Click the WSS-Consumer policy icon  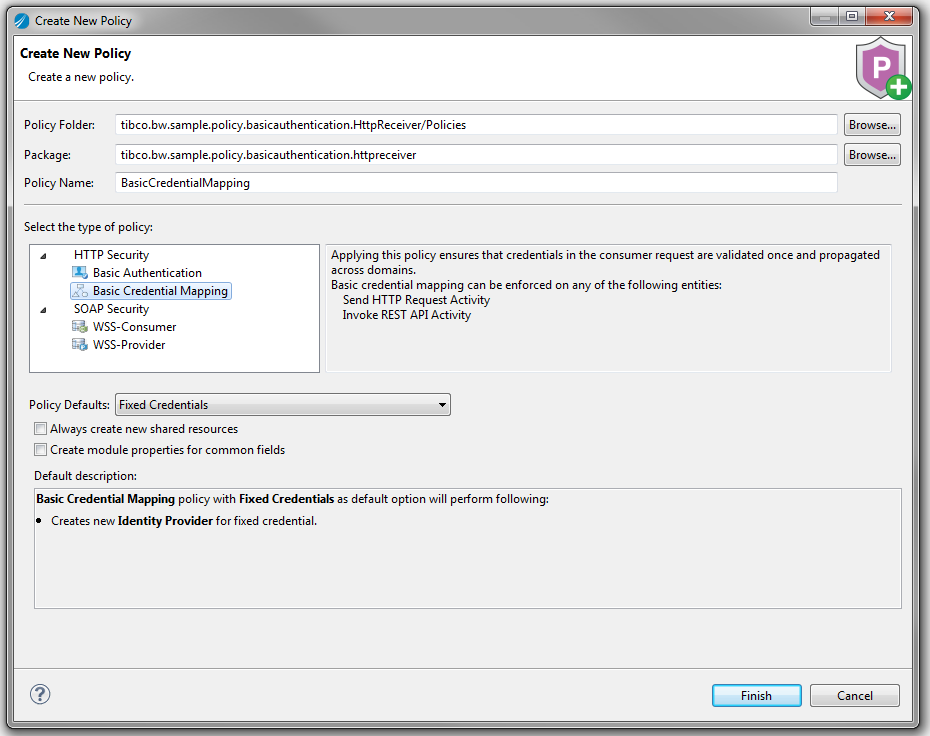click(x=79, y=327)
